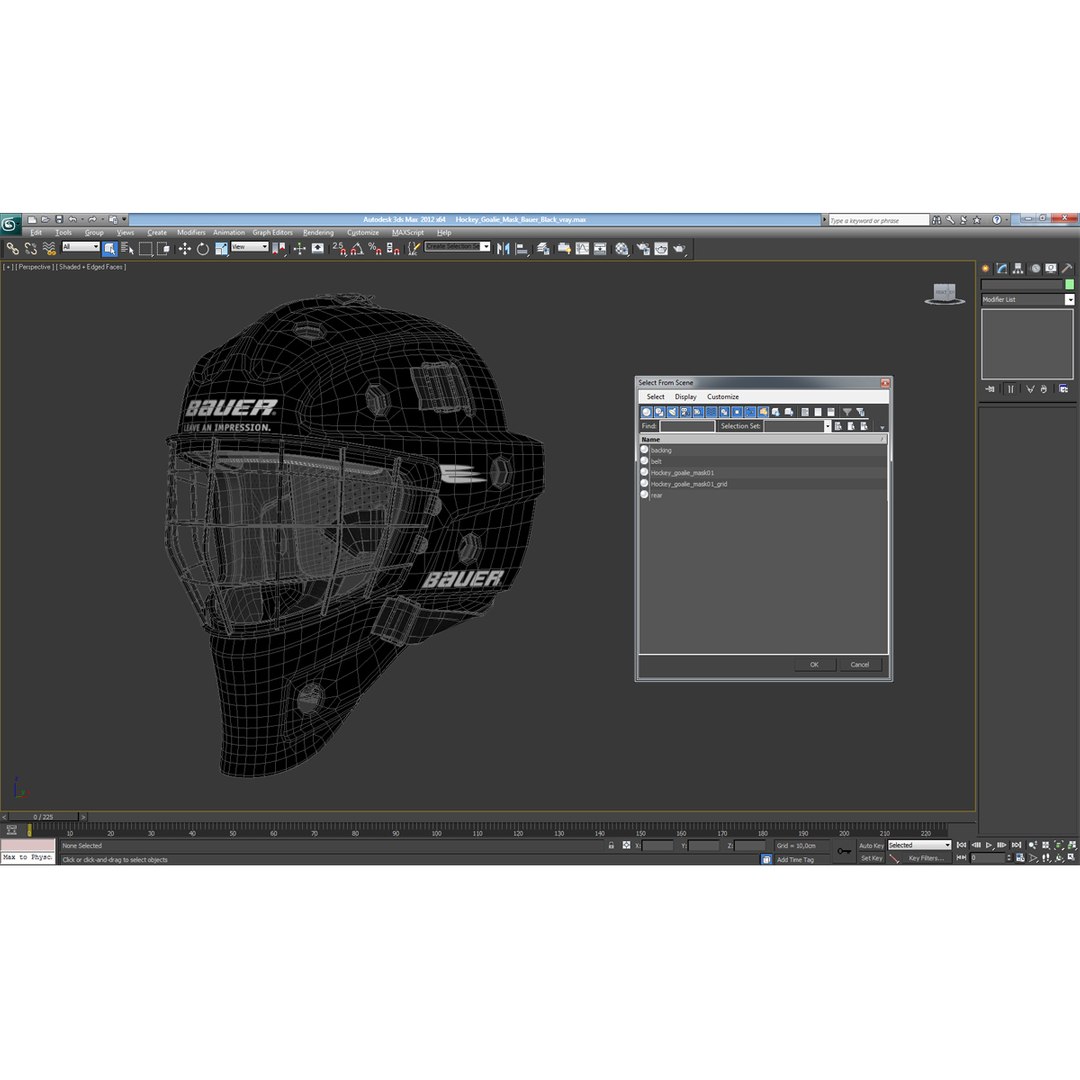
Task: Toggle the 2.5D Snaps button
Action: [339, 249]
